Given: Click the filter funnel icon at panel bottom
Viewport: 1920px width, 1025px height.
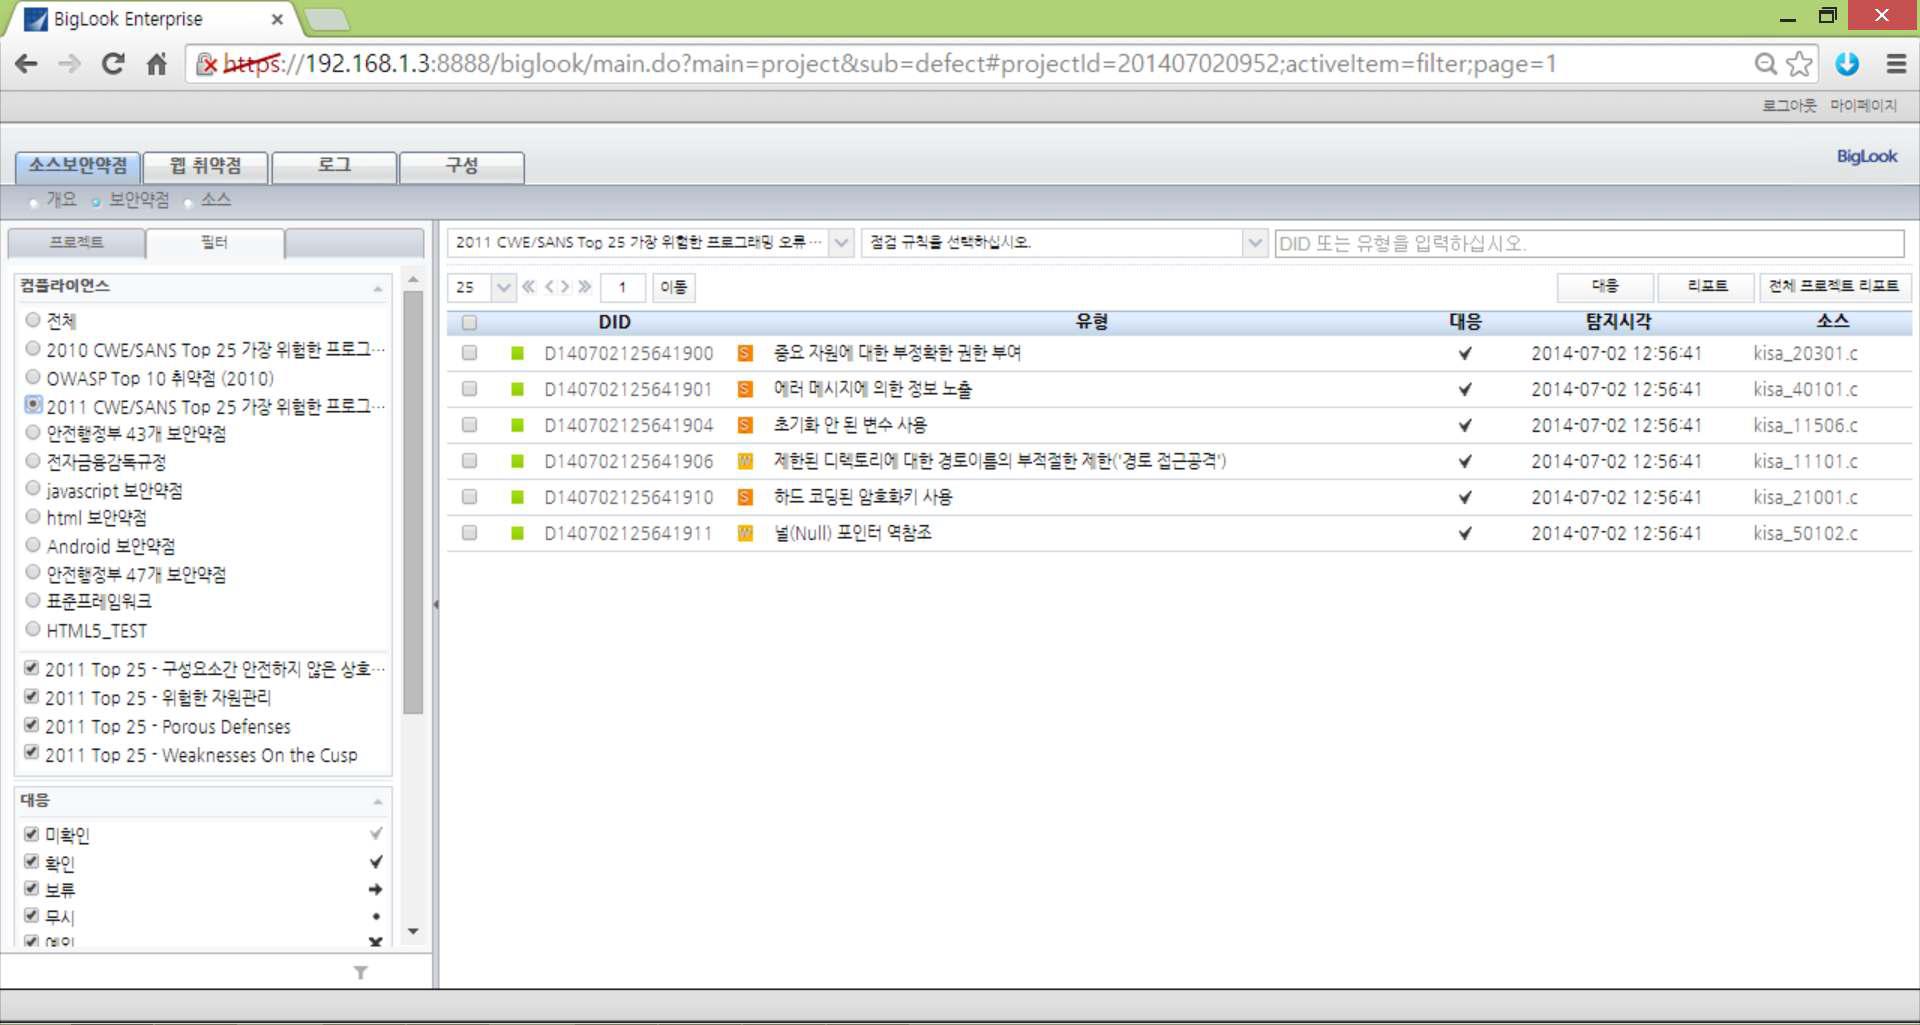Looking at the screenshot, I should pyautogui.click(x=361, y=972).
